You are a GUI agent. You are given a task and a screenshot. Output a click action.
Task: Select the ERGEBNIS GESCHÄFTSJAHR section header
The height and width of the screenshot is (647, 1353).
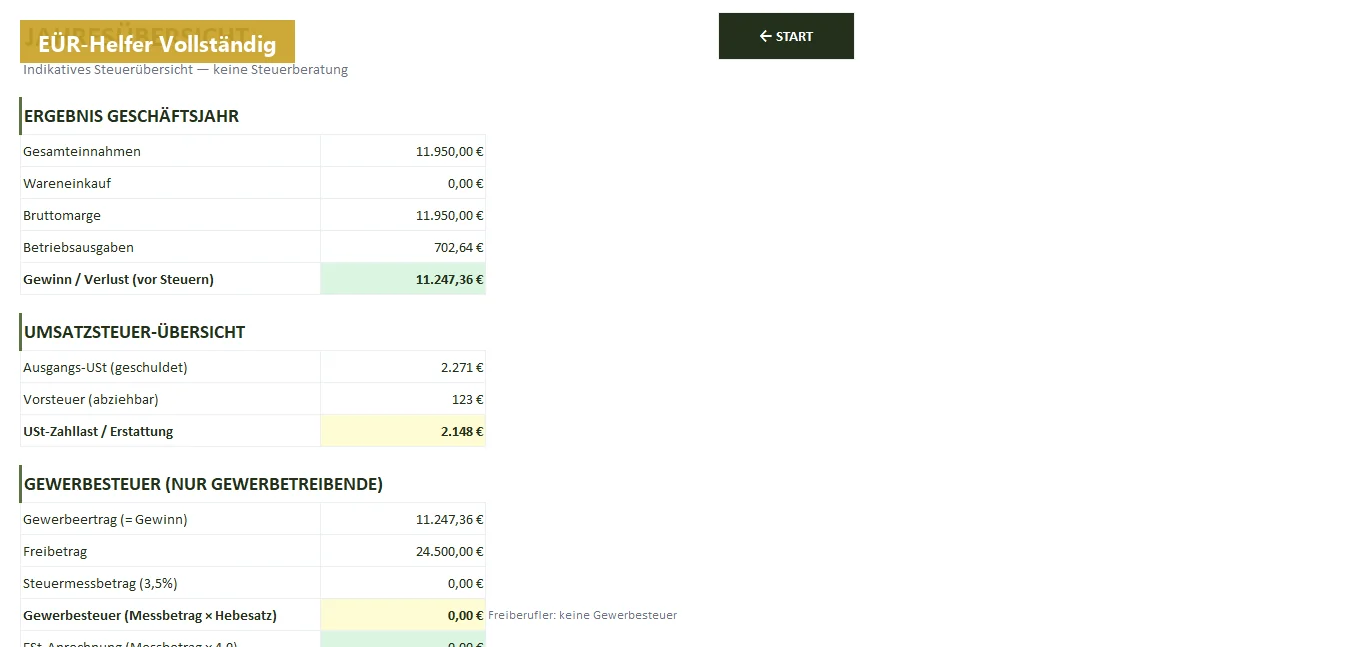131,116
